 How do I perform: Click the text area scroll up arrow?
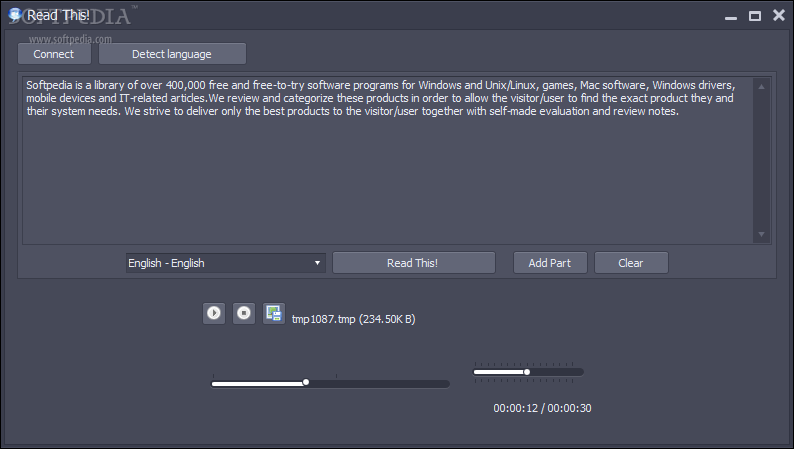(761, 87)
